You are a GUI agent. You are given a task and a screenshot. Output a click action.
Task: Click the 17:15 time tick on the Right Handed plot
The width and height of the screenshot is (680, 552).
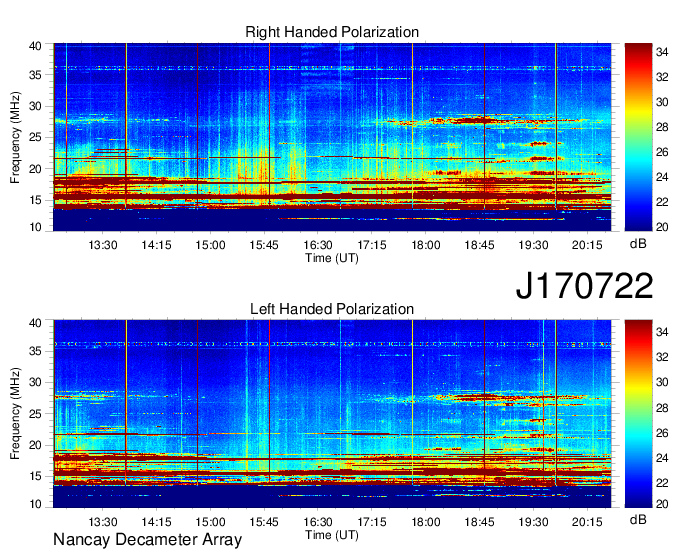point(372,245)
